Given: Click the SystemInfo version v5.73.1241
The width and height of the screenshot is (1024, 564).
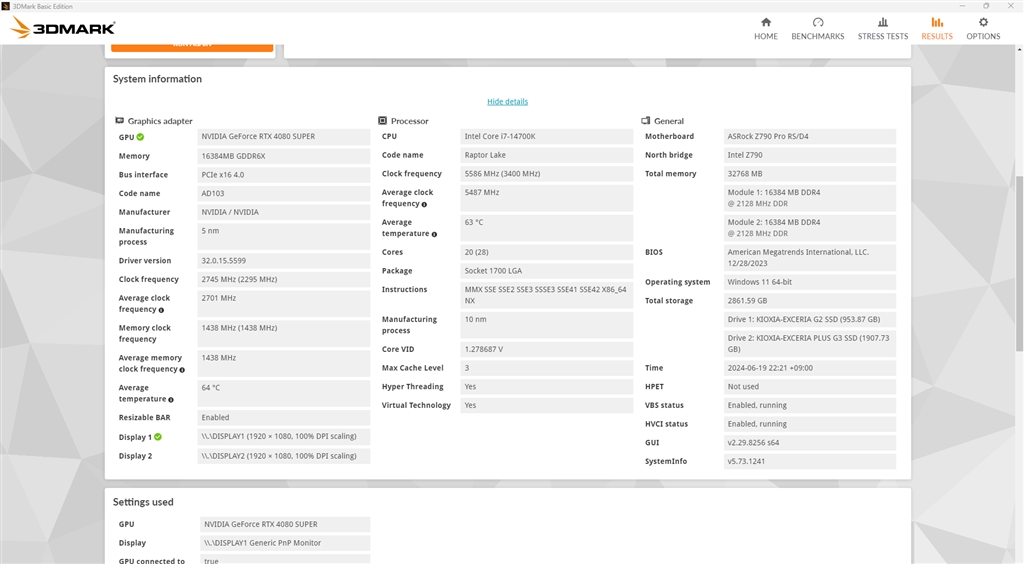Looking at the screenshot, I should [x=810, y=462].
